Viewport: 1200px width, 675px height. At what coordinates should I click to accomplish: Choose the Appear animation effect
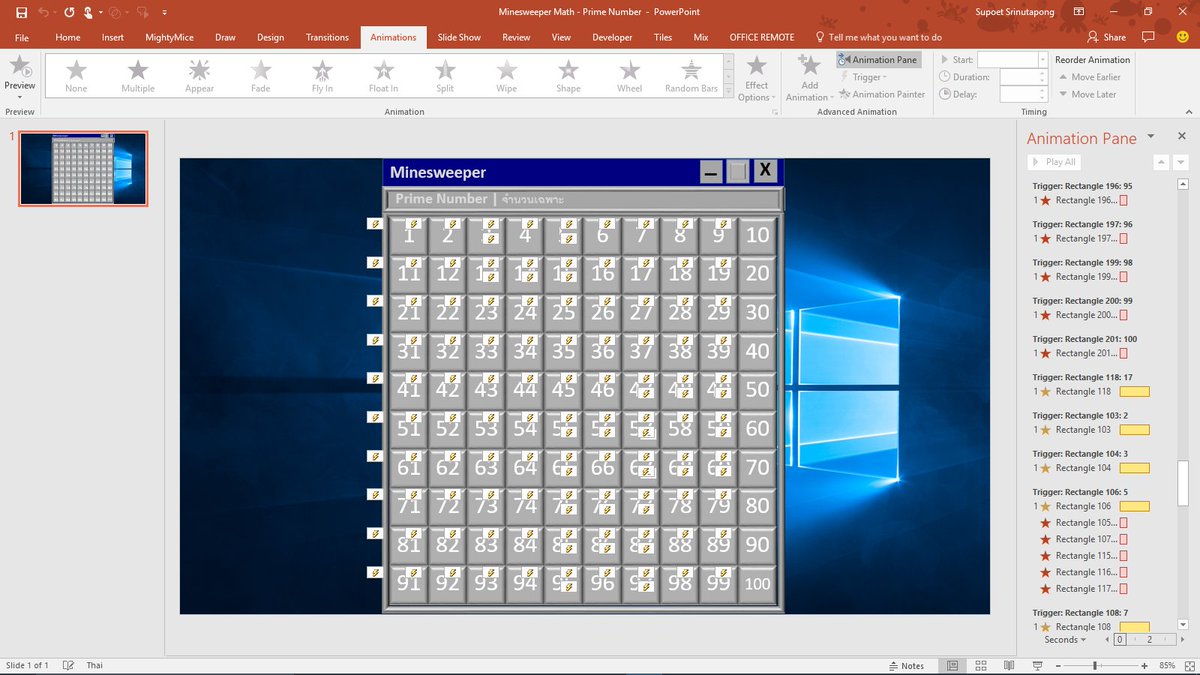tap(199, 76)
